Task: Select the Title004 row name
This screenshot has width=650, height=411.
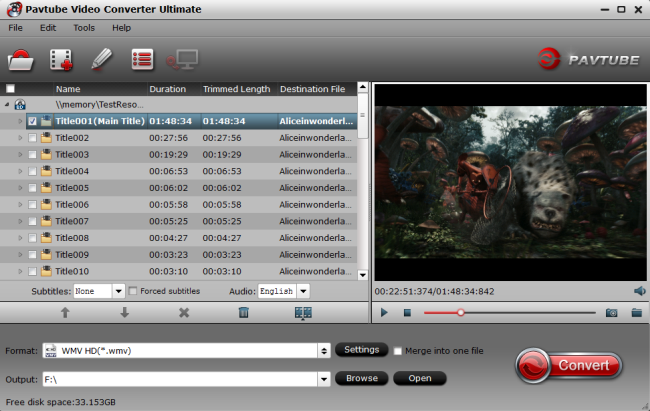Action: (x=72, y=171)
